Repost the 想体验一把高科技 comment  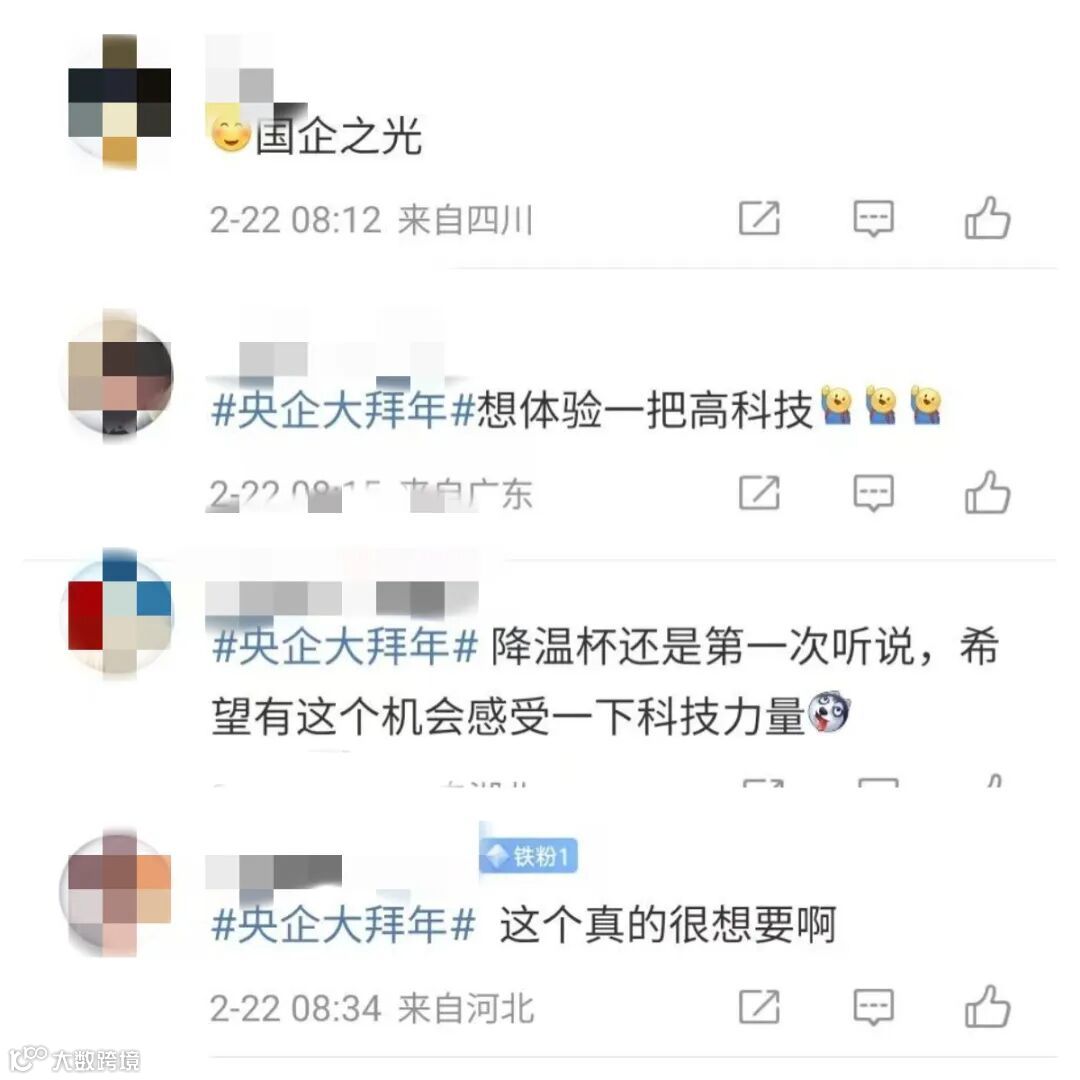tap(759, 492)
